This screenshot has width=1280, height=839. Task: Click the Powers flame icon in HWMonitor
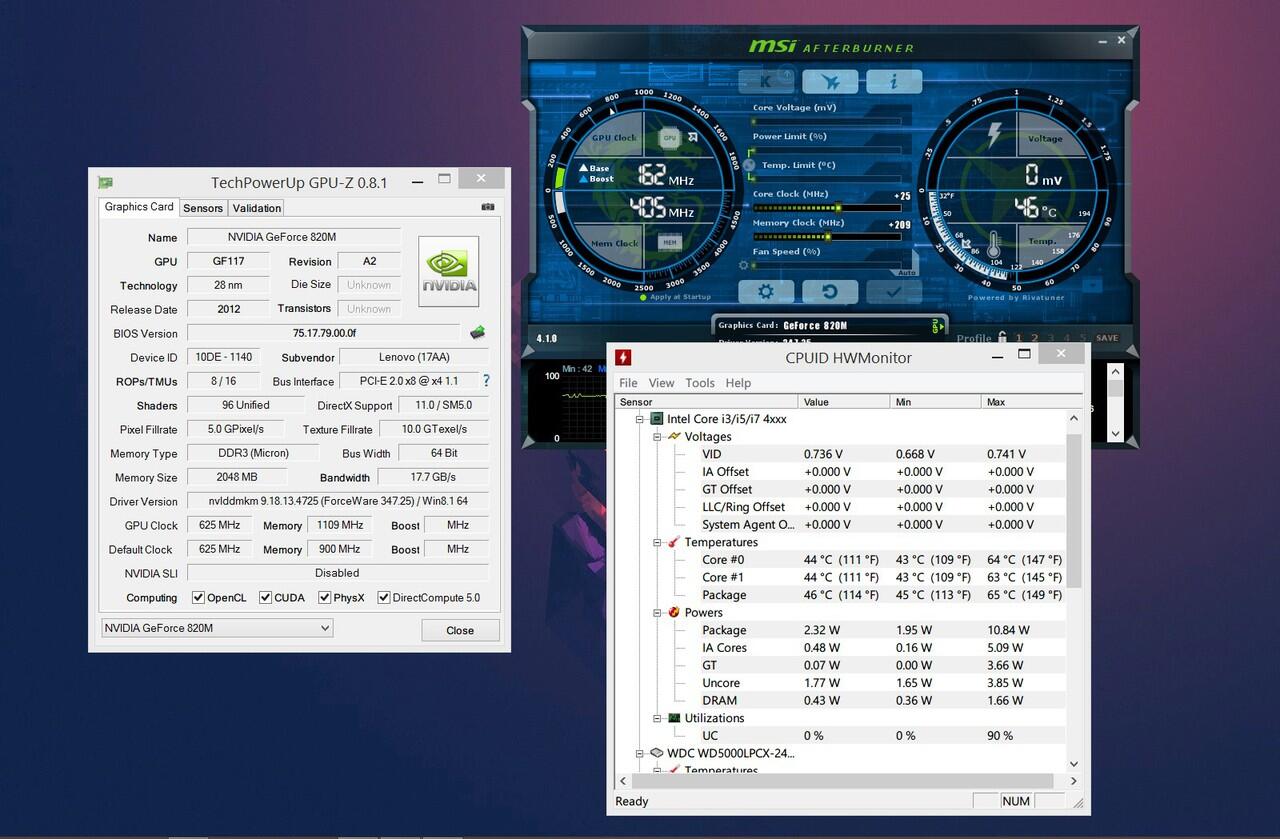click(674, 612)
